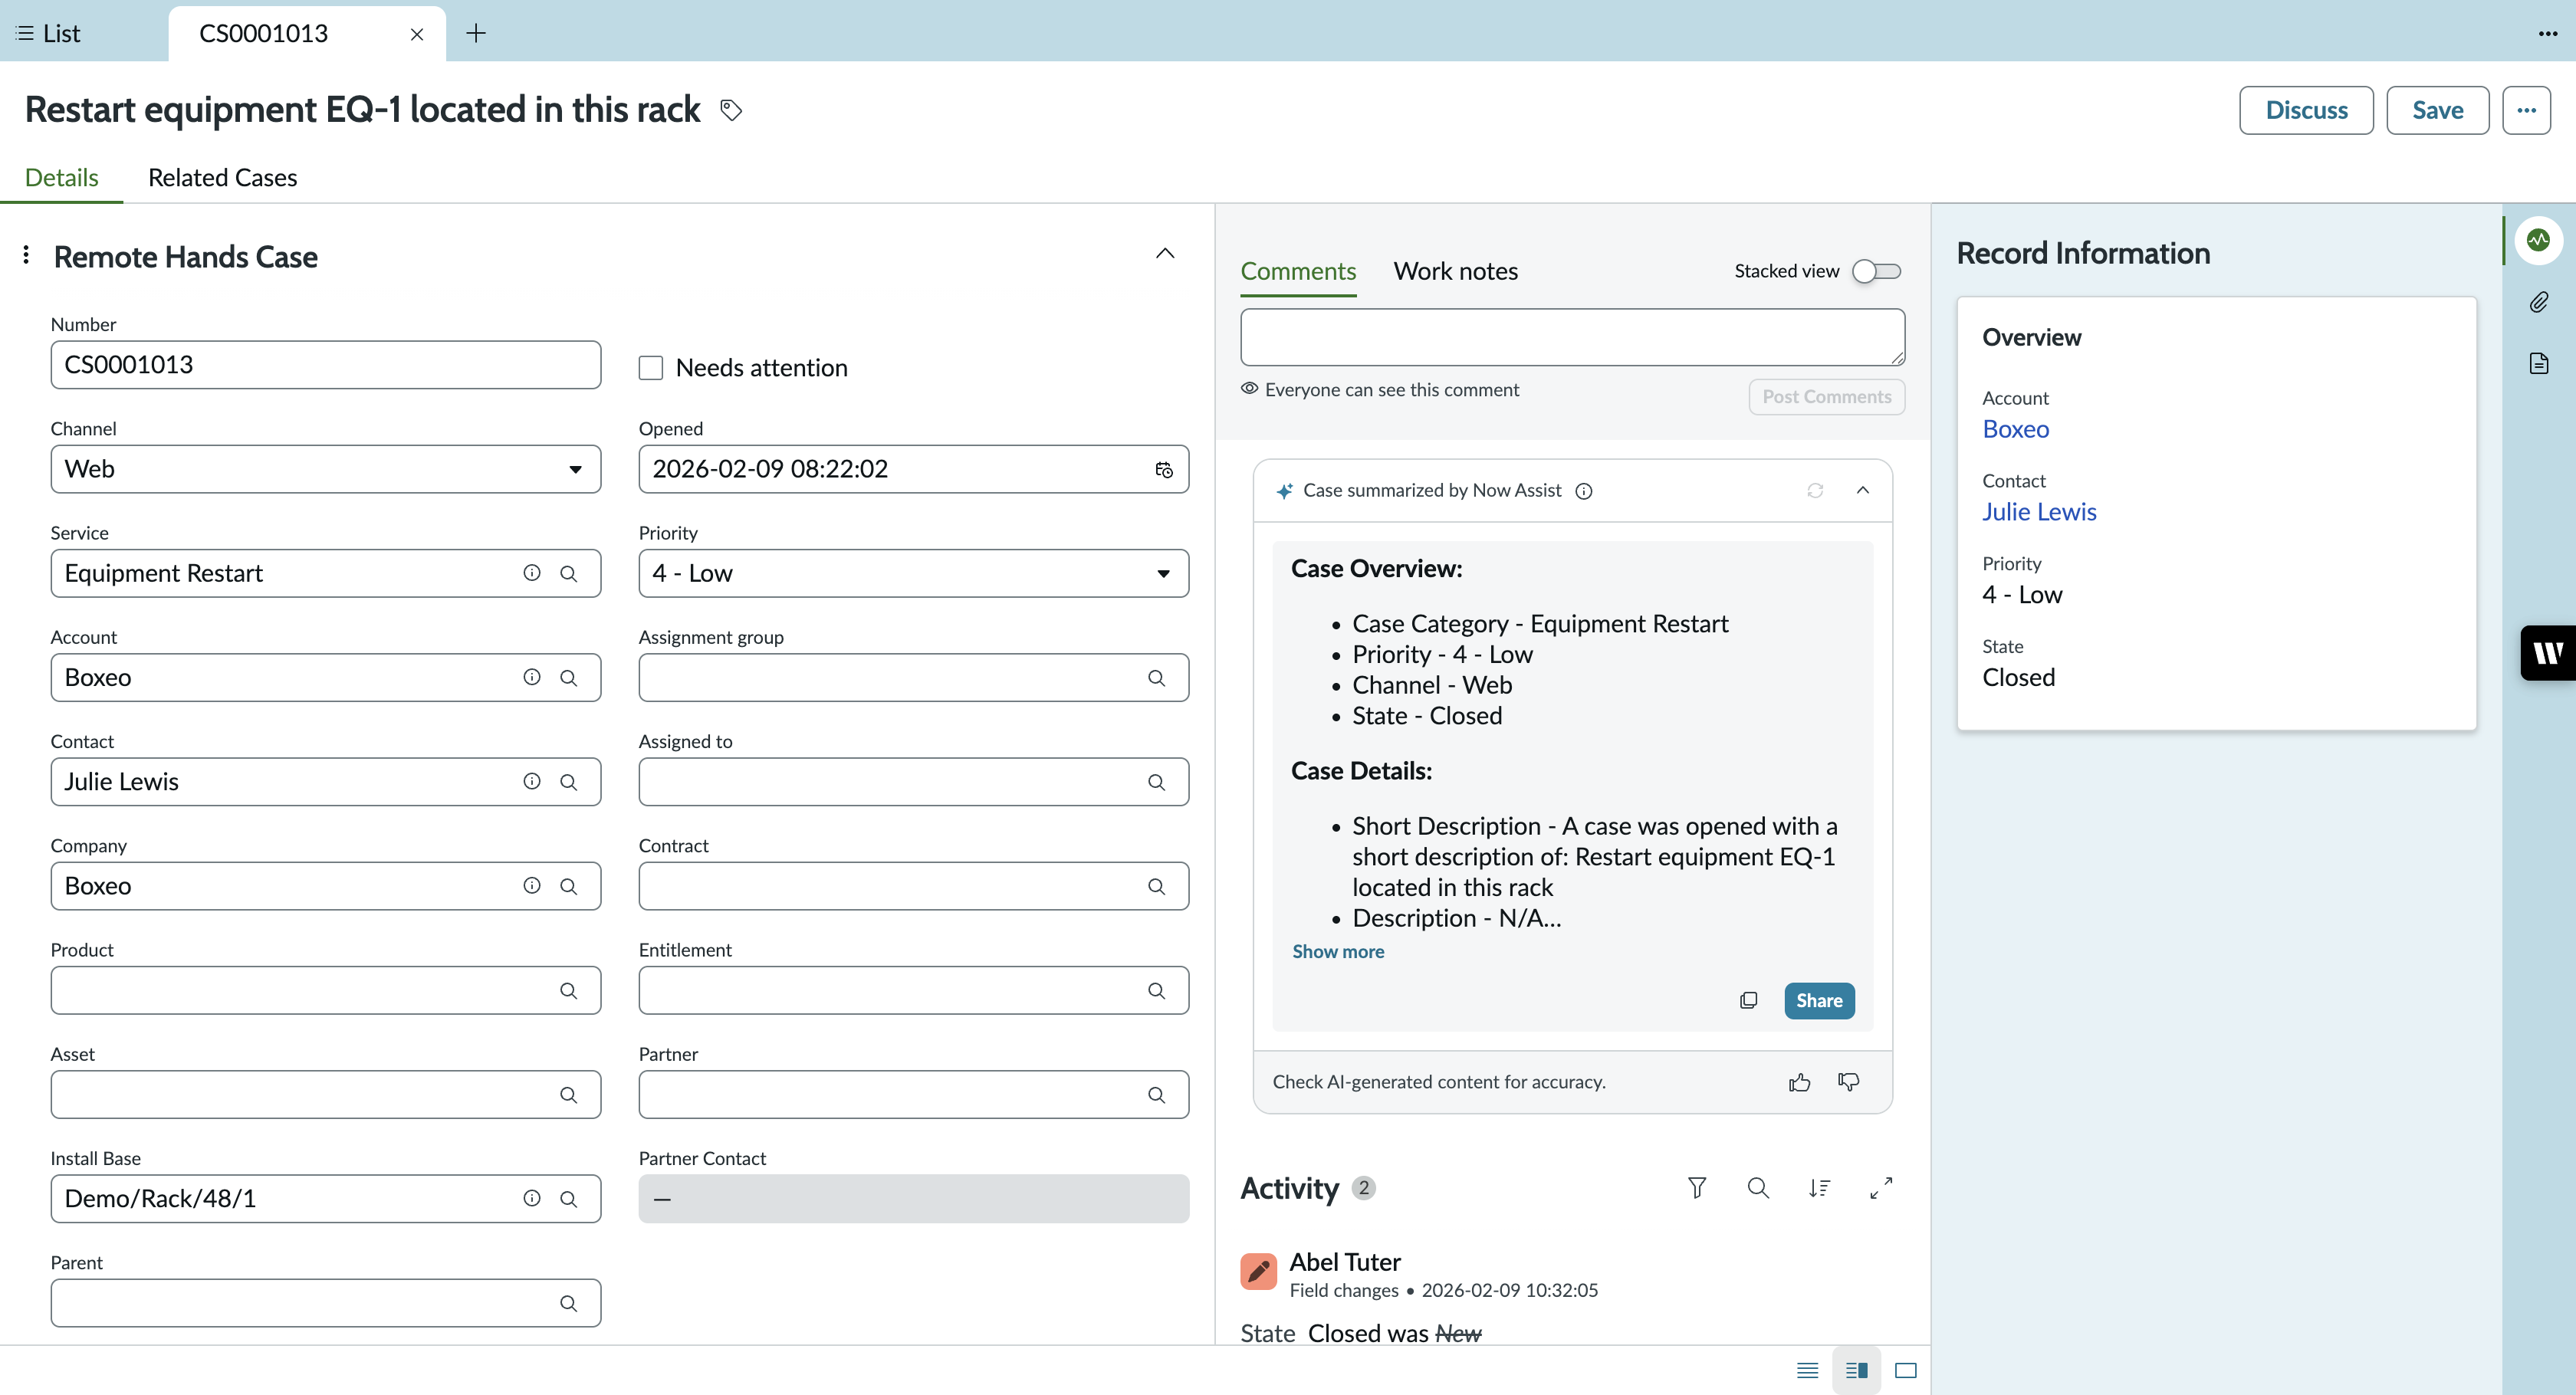Check the Needs attention checkbox

point(651,368)
